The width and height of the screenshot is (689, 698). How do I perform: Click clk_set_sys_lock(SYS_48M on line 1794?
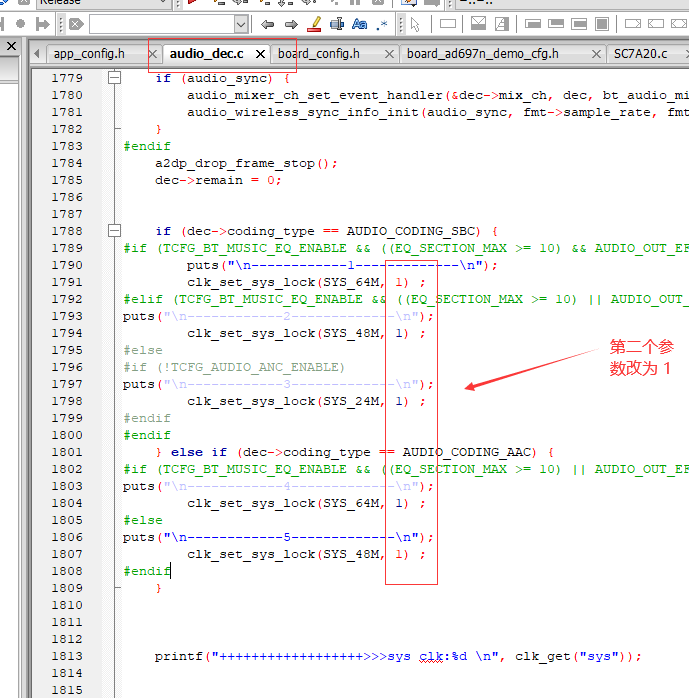285,333
